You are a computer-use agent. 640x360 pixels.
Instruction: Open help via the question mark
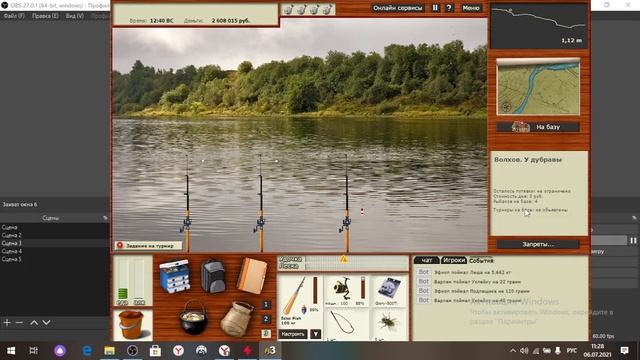[449, 8]
